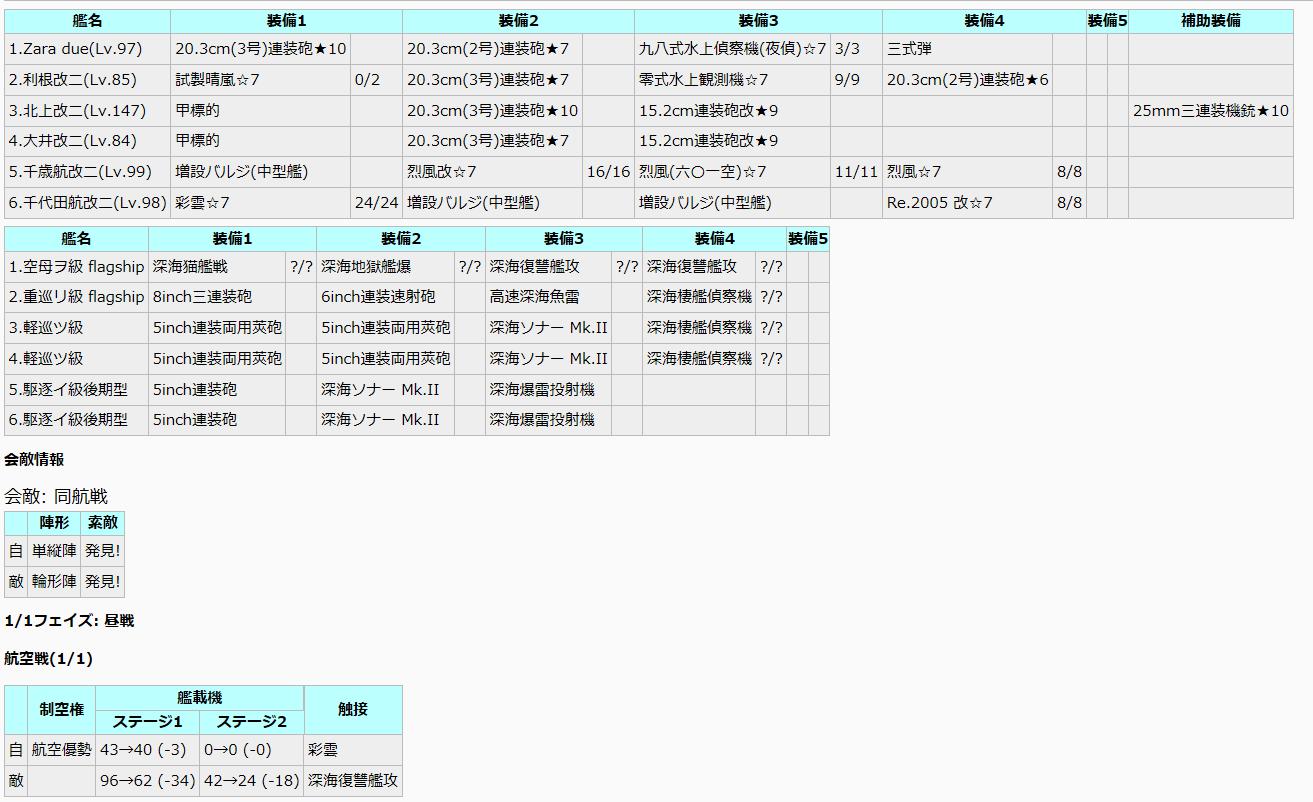Screen dimensions: 1313x802
Task: Select 5.千歳航改二(Lv.99)
Action: point(87,172)
